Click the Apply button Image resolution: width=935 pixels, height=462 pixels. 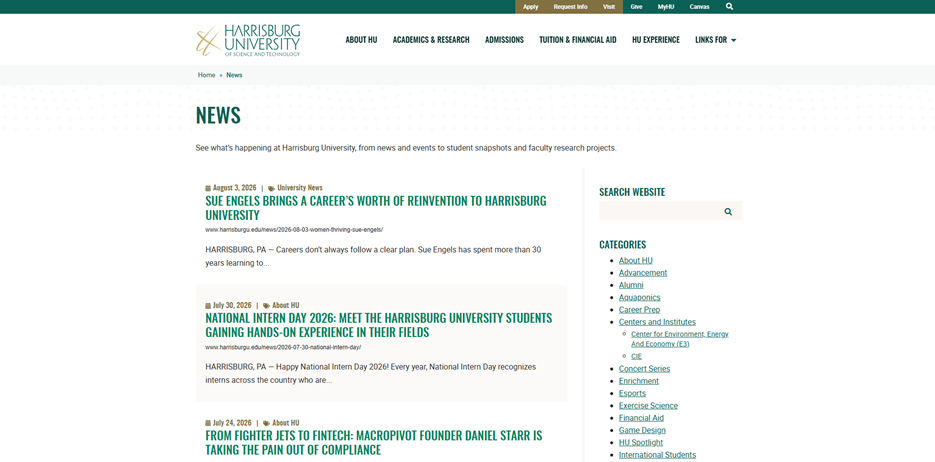coord(531,7)
